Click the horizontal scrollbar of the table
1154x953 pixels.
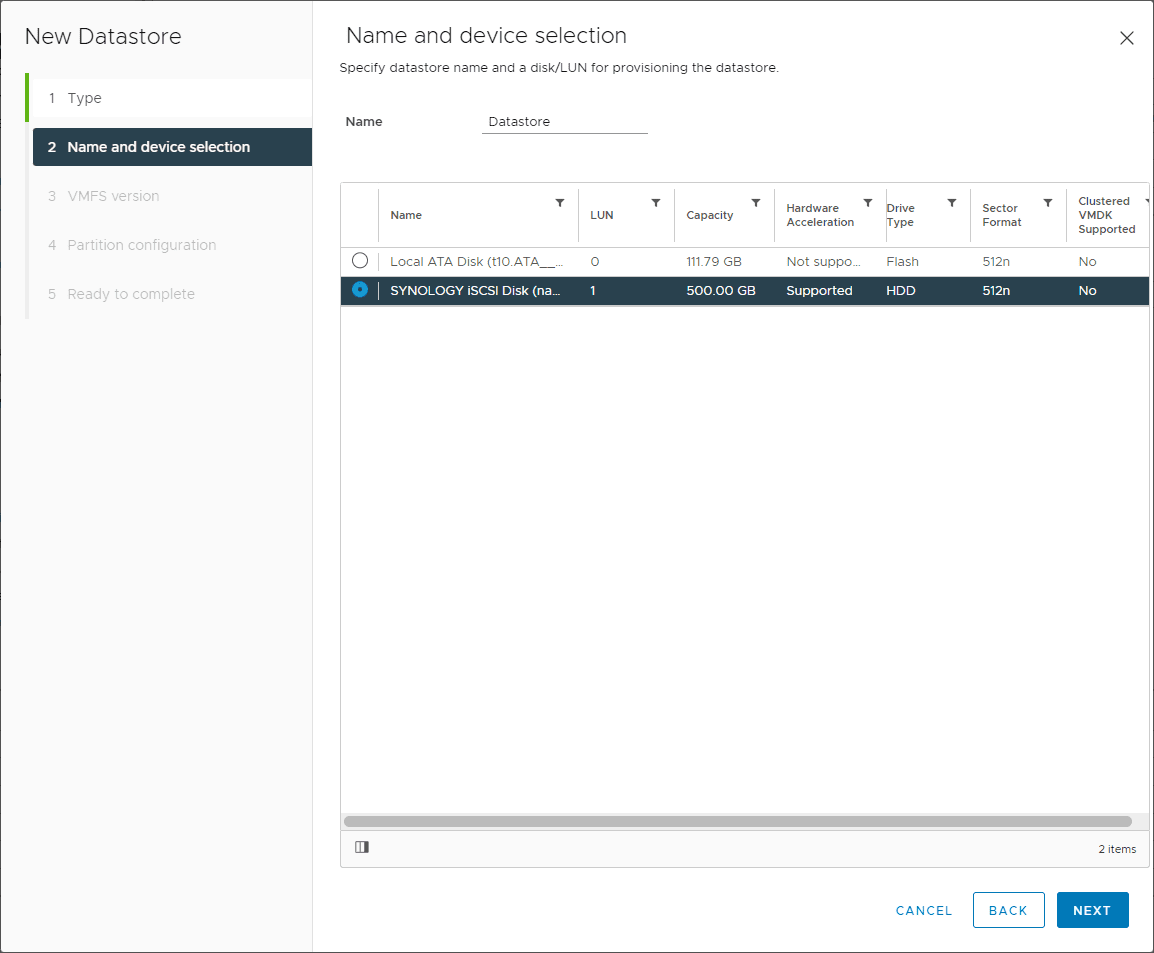point(737,821)
